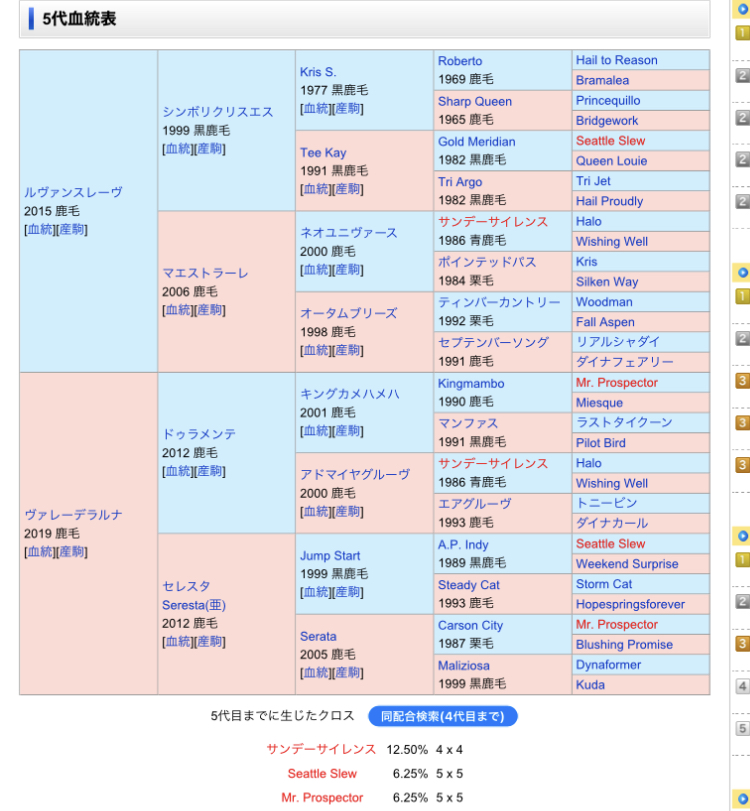Open the Steady Cat link
750x811 pixels.
tap(469, 585)
